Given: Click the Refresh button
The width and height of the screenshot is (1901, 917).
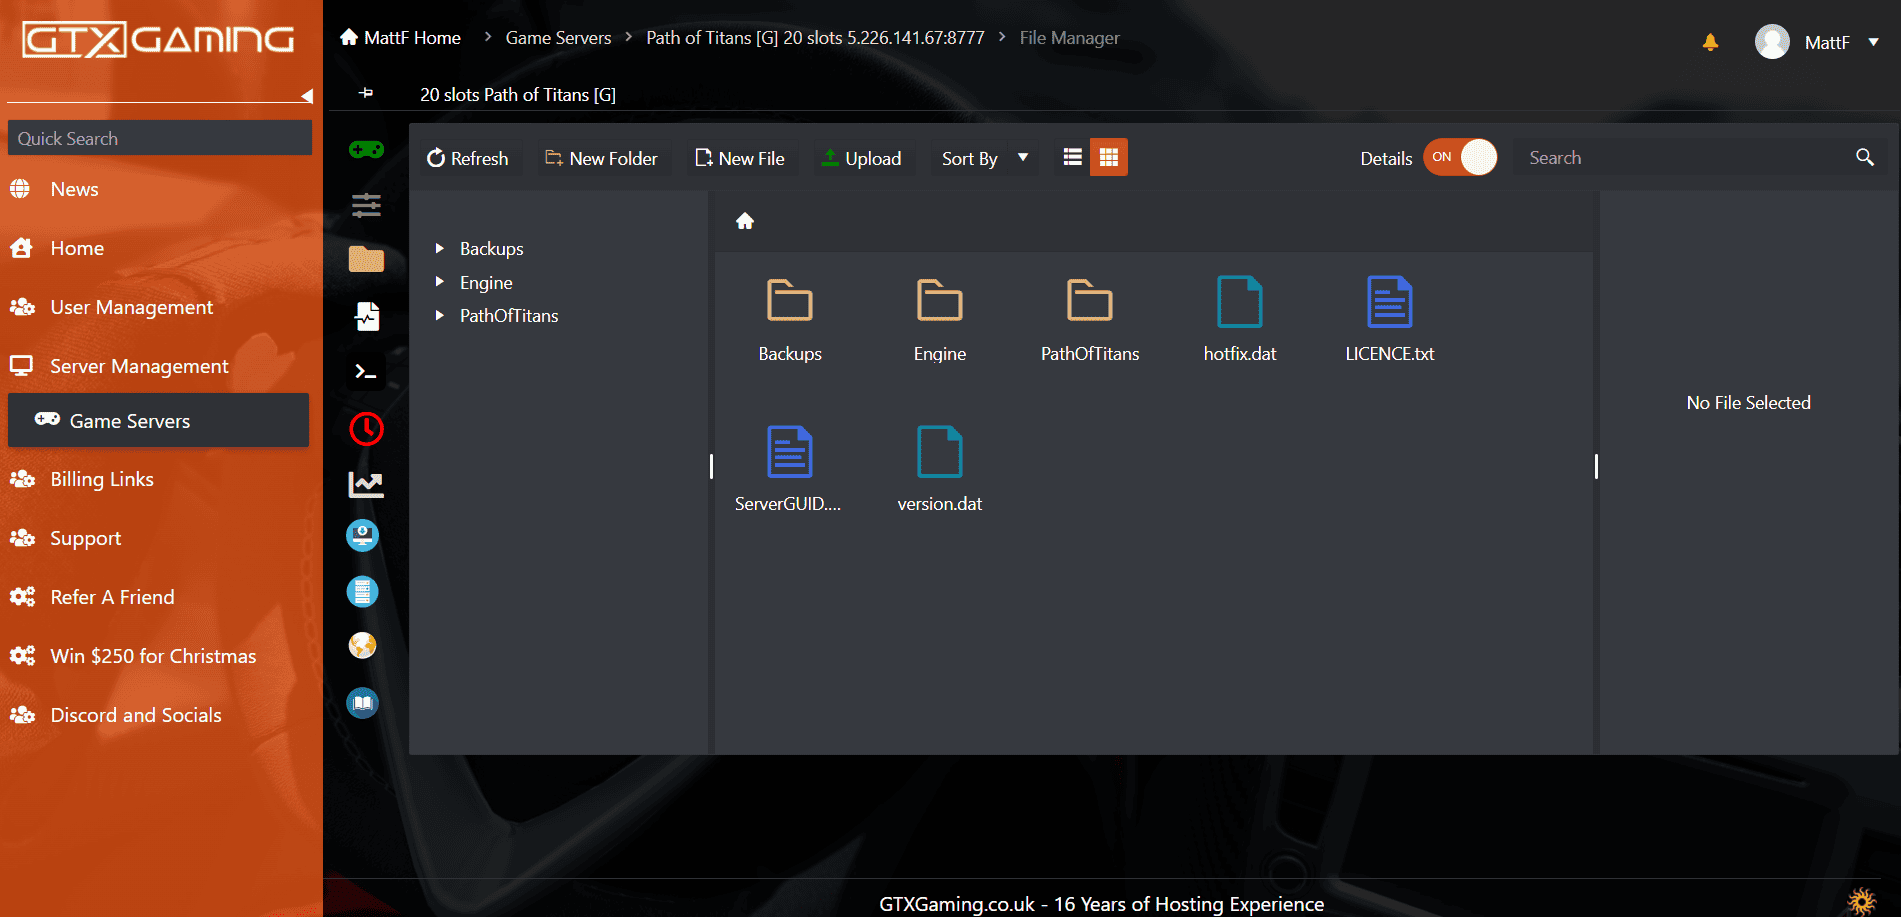Looking at the screenshot, I should pos(467,158).
